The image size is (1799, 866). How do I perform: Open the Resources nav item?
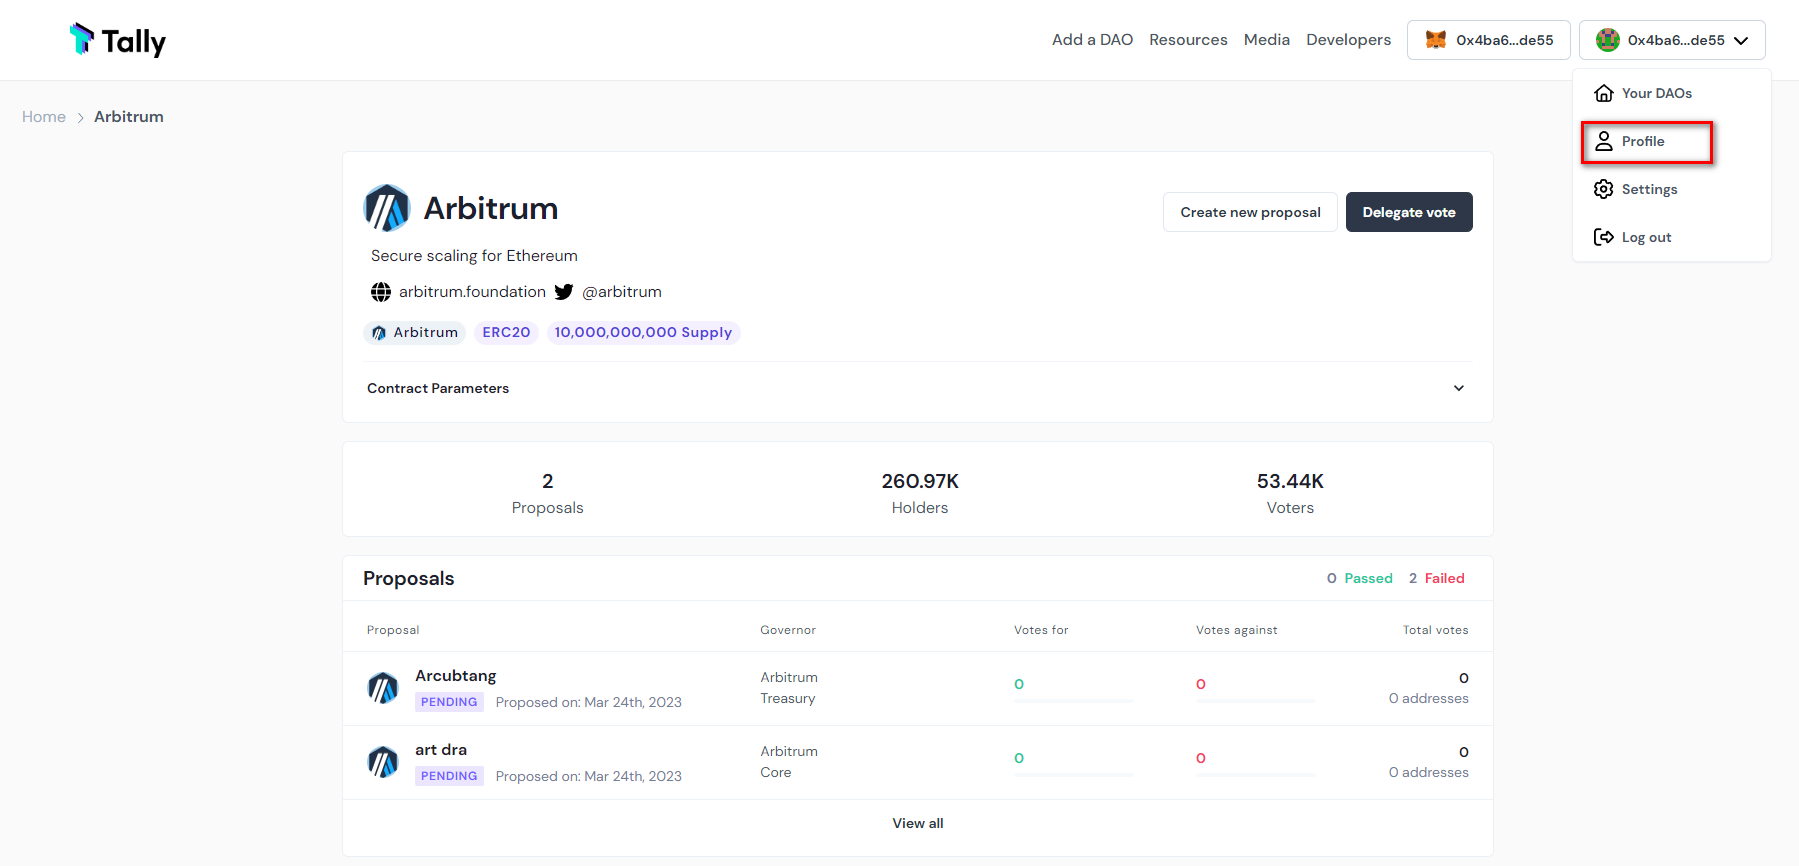click(1188, 40)
